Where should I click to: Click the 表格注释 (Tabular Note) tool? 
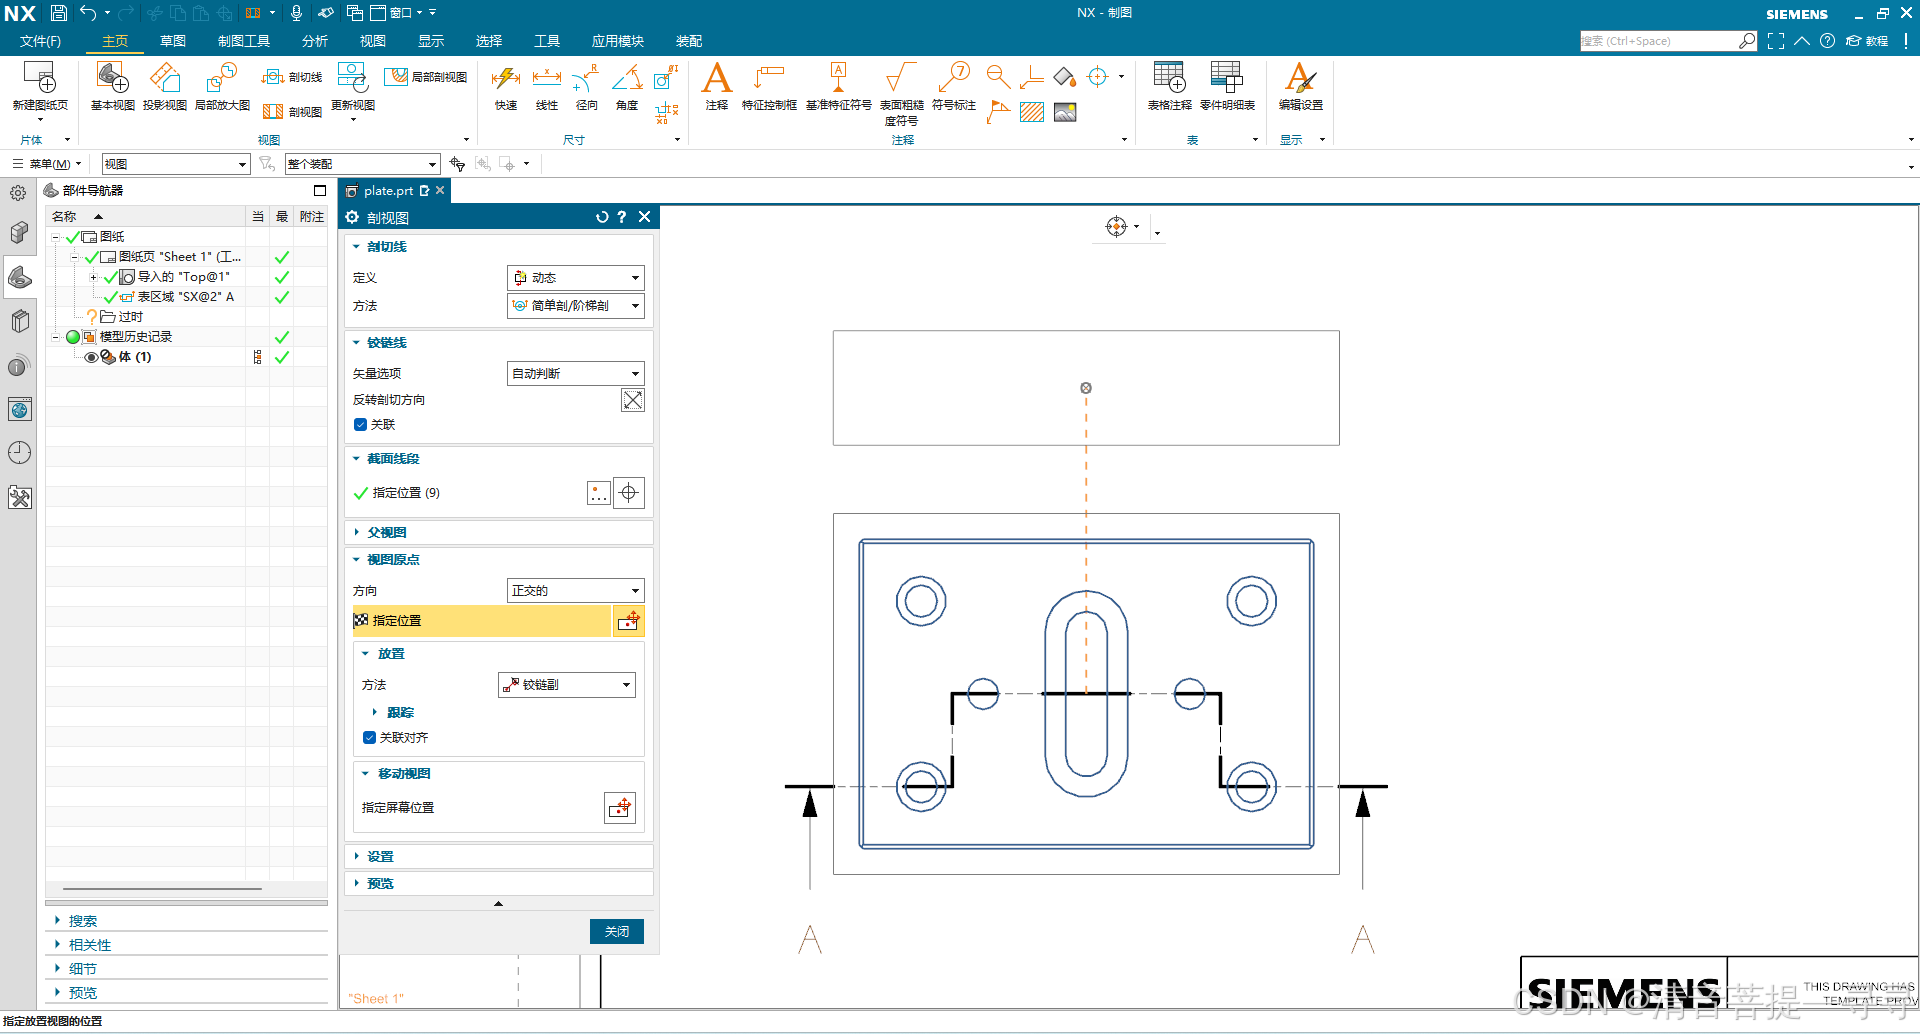click(x=1169, y=86)
